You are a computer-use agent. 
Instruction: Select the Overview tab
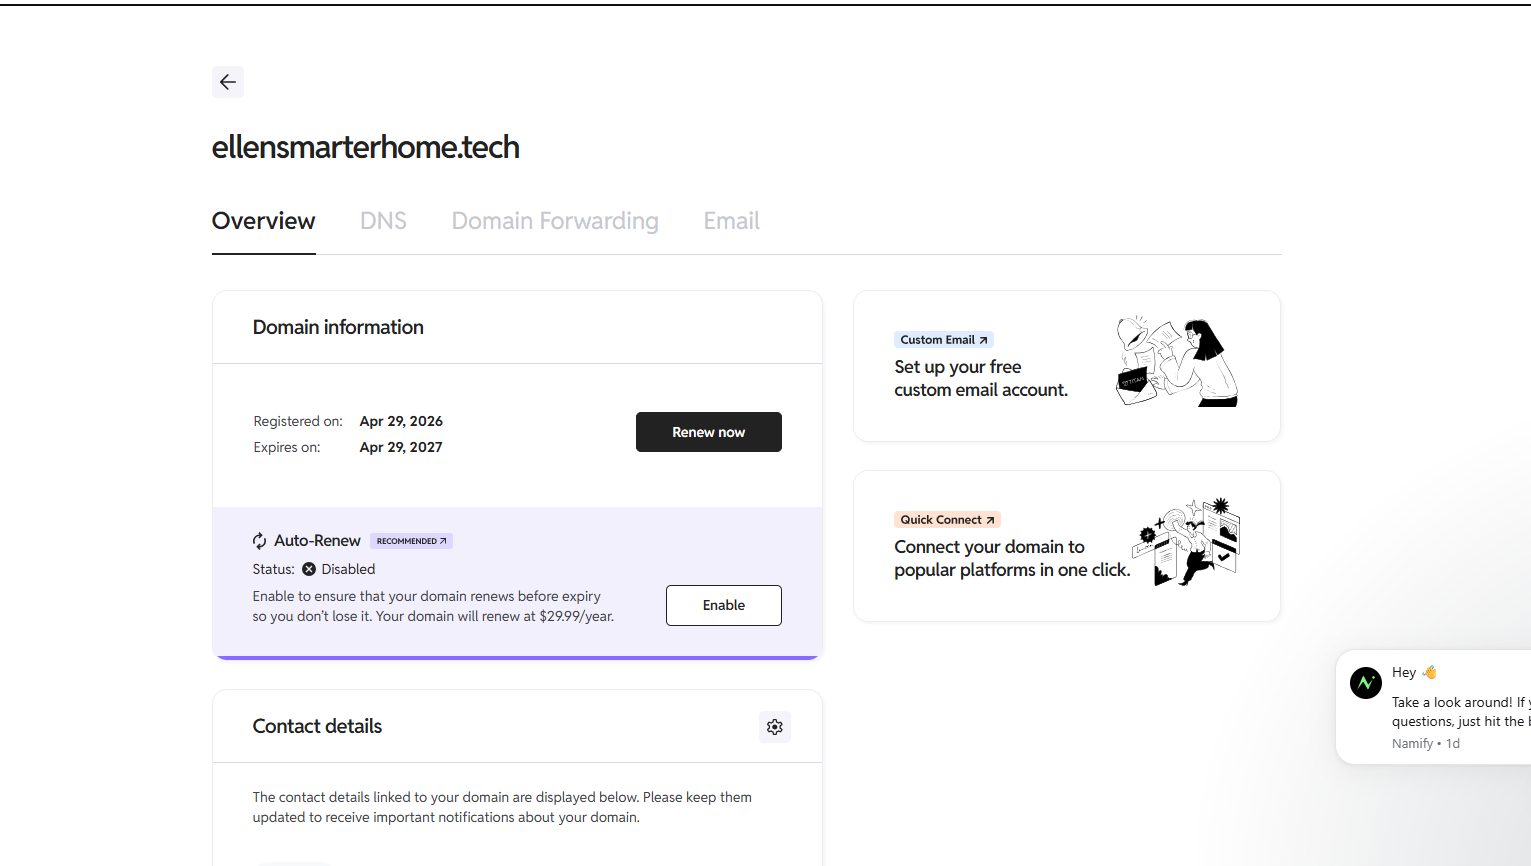[x=263, y=221]
